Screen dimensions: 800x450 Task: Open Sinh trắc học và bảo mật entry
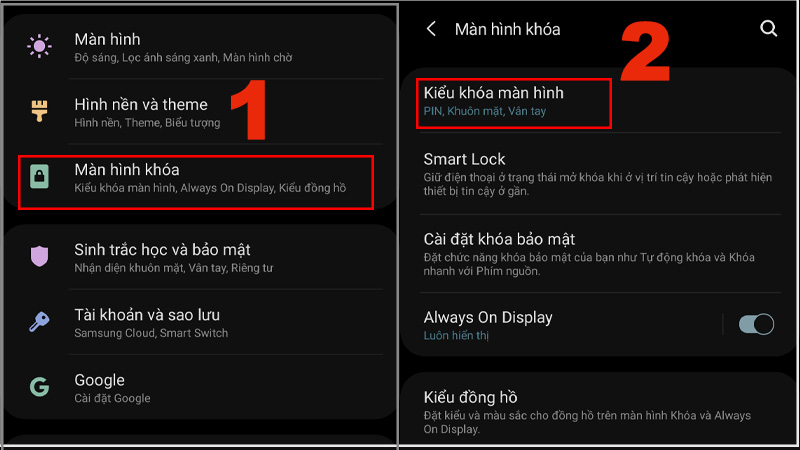pos(201,258)
